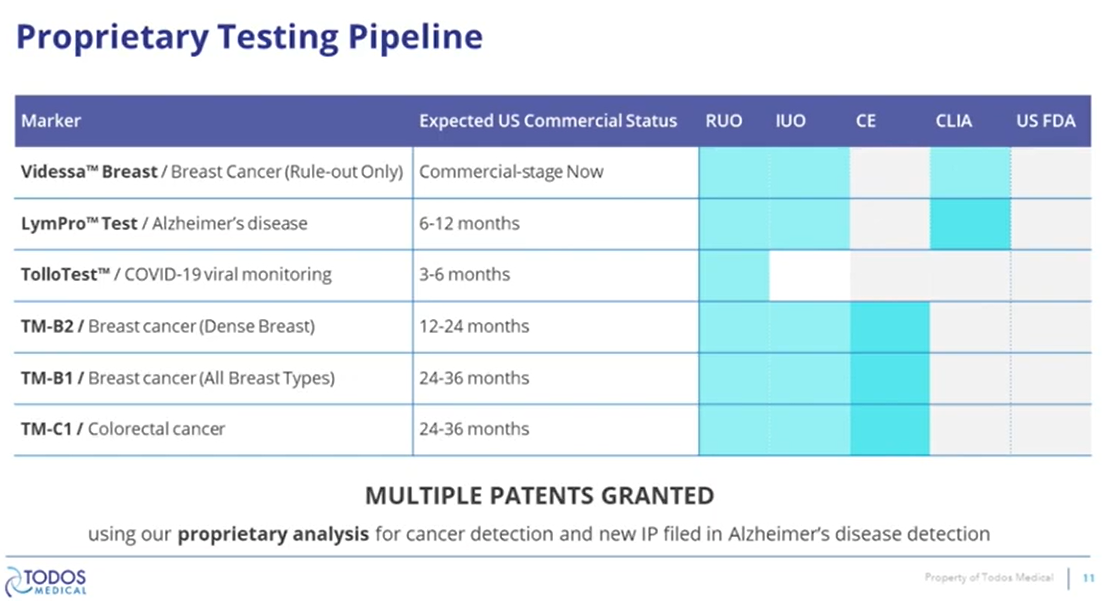Select the Expected US Commercial Status header
This screenshot has height=601, width=1110.
pyautogui.click(x=547, y=121)
